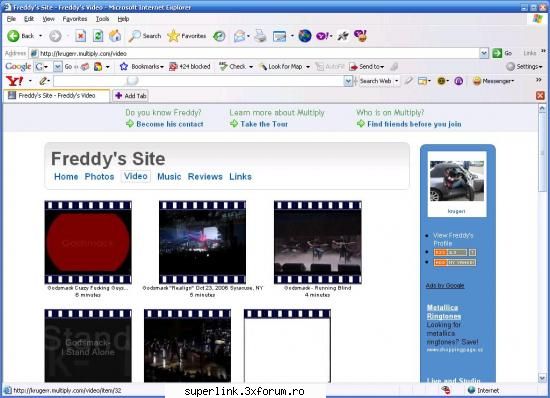Click Become his contact link
The width and height of the screenshot is (550, 398).
pyautogui.click(x=170, y=124)
